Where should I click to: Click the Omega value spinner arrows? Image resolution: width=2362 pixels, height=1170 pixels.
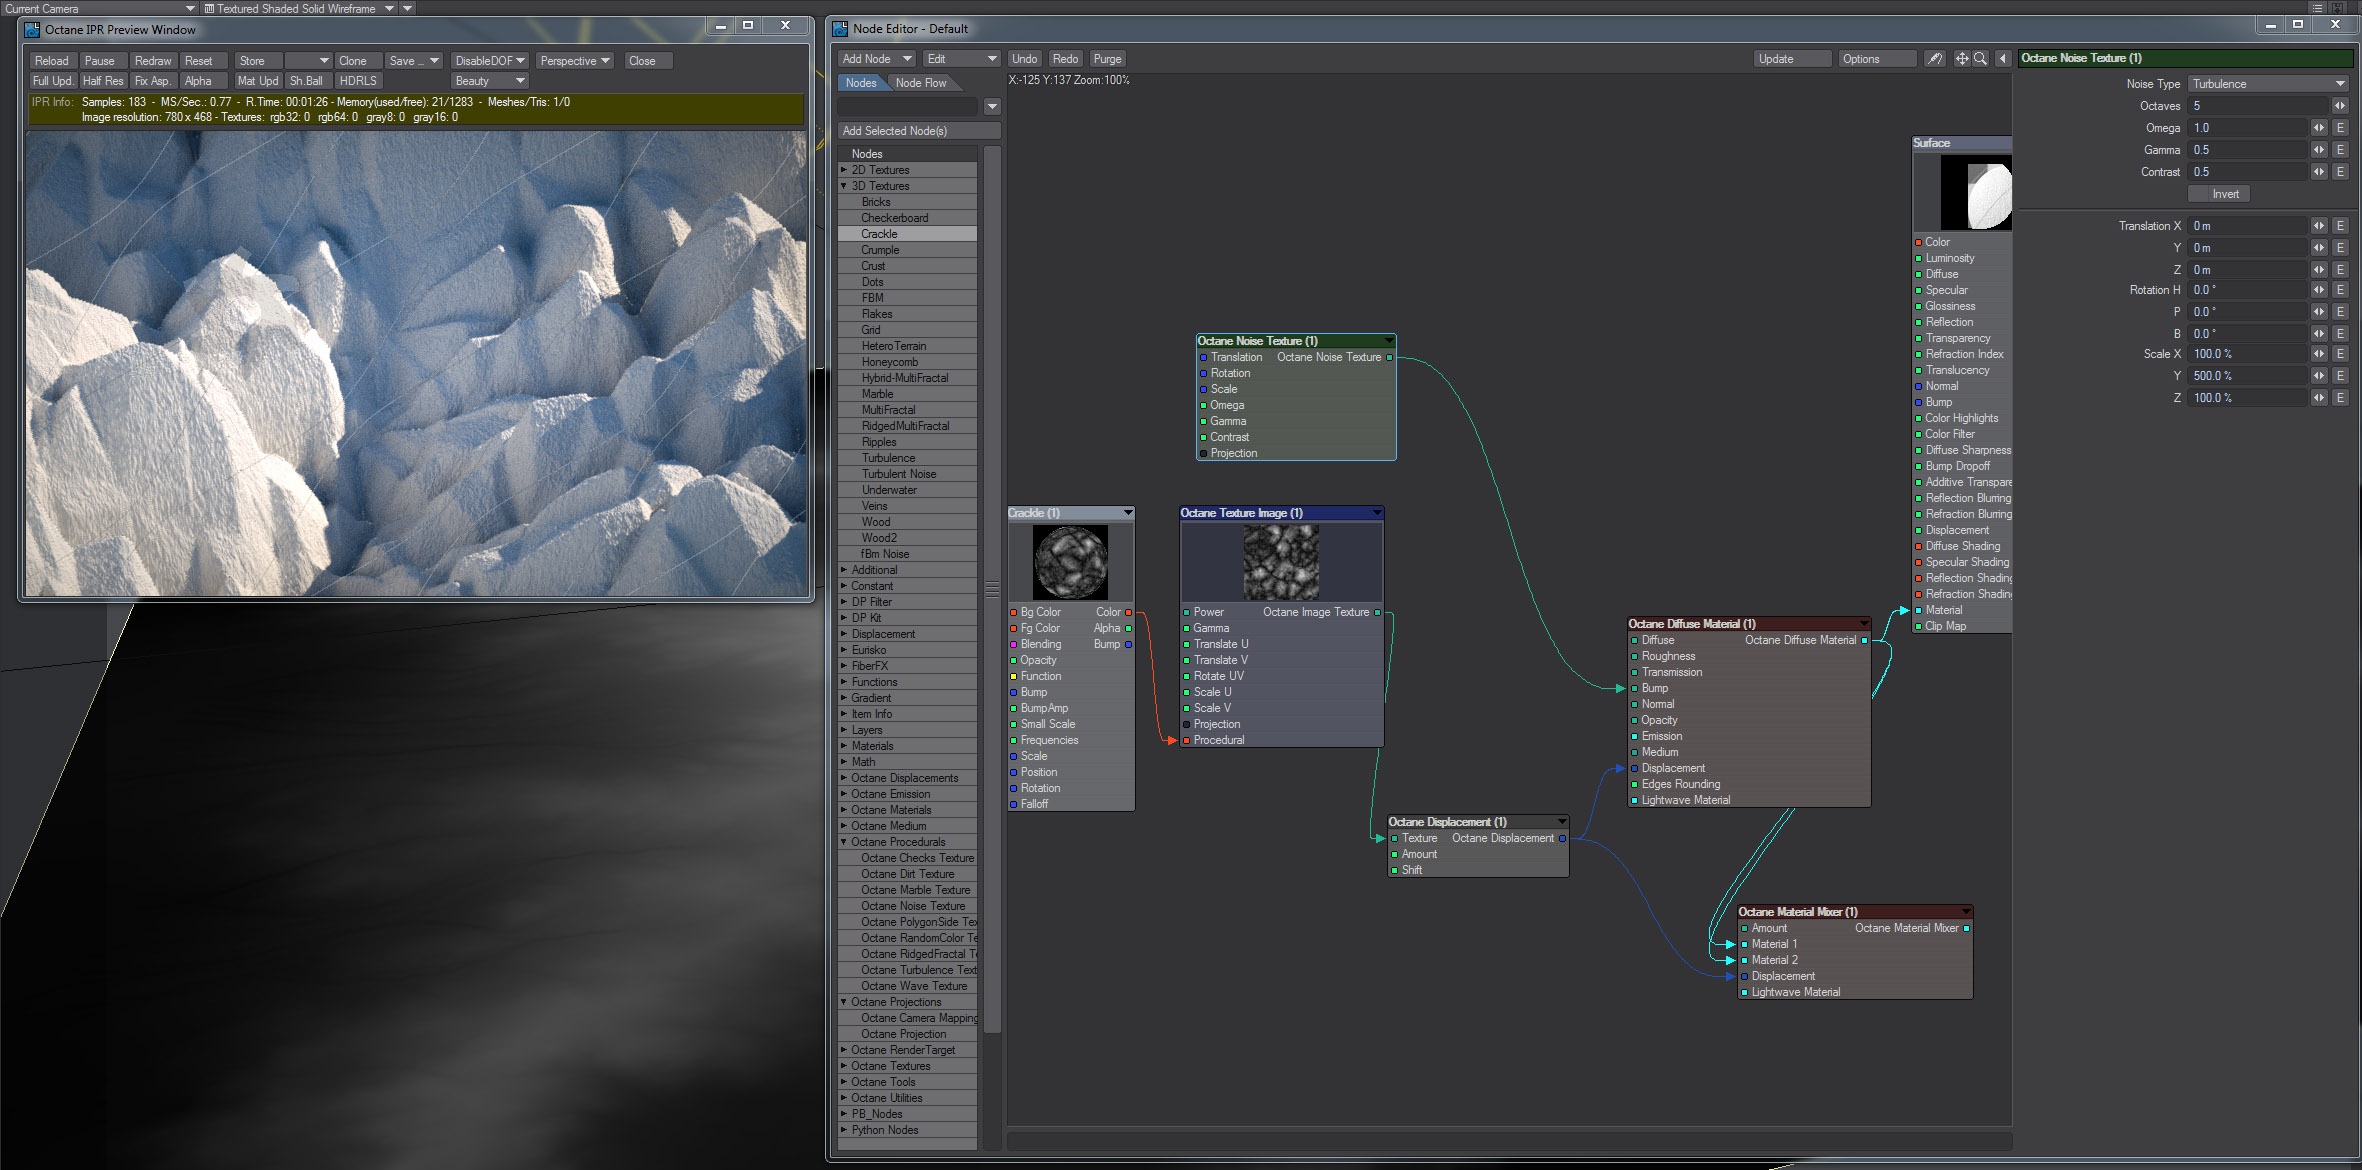pyautogui.click(x=2319, y=128)
